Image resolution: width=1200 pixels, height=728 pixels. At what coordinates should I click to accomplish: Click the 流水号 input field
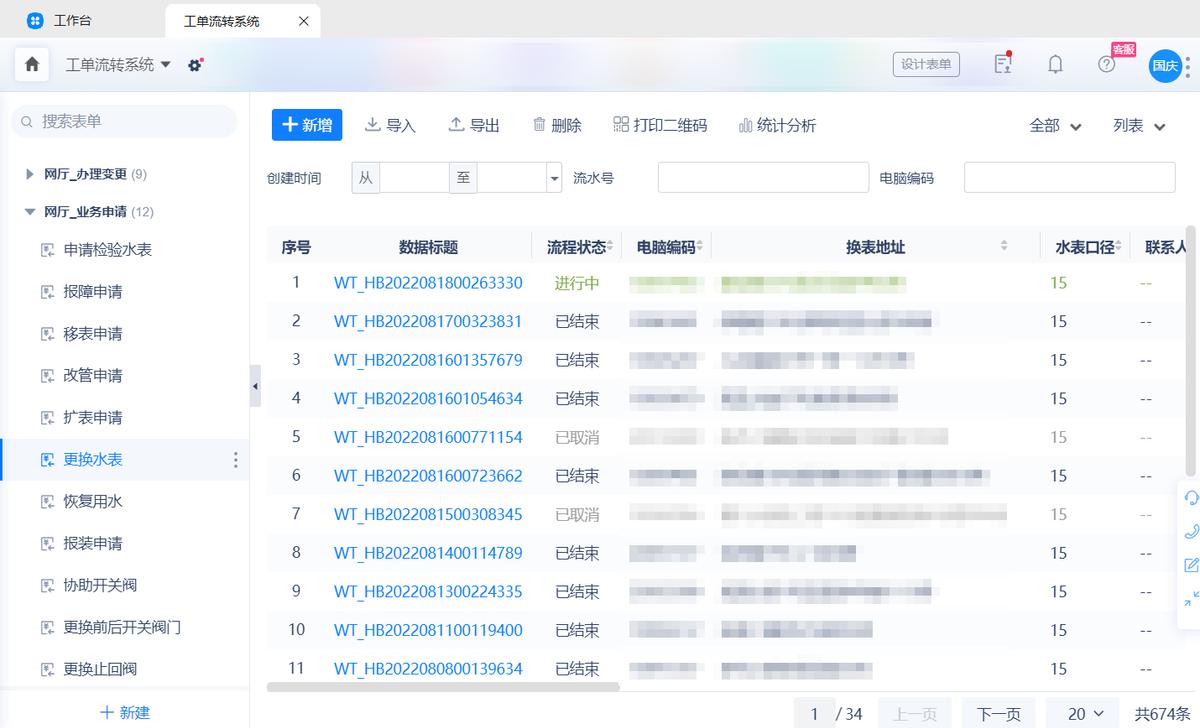[763, 176]
